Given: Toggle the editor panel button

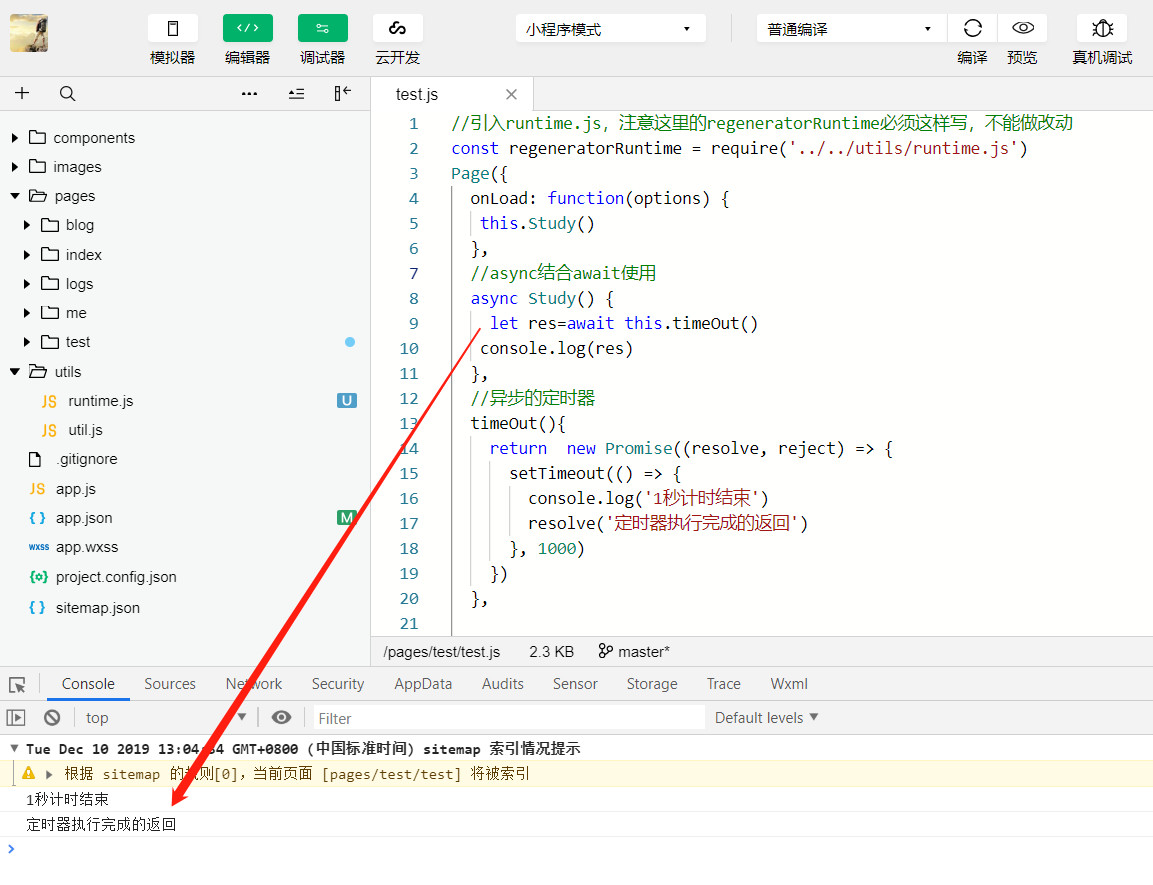Looking at the screenshot, I should [x=247, y=29].
